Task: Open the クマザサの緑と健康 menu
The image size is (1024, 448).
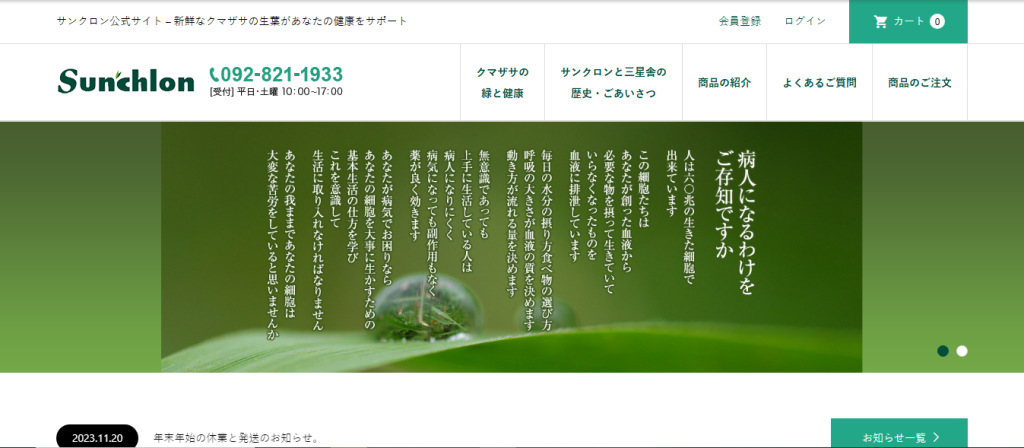Action: tap(502, 82)
